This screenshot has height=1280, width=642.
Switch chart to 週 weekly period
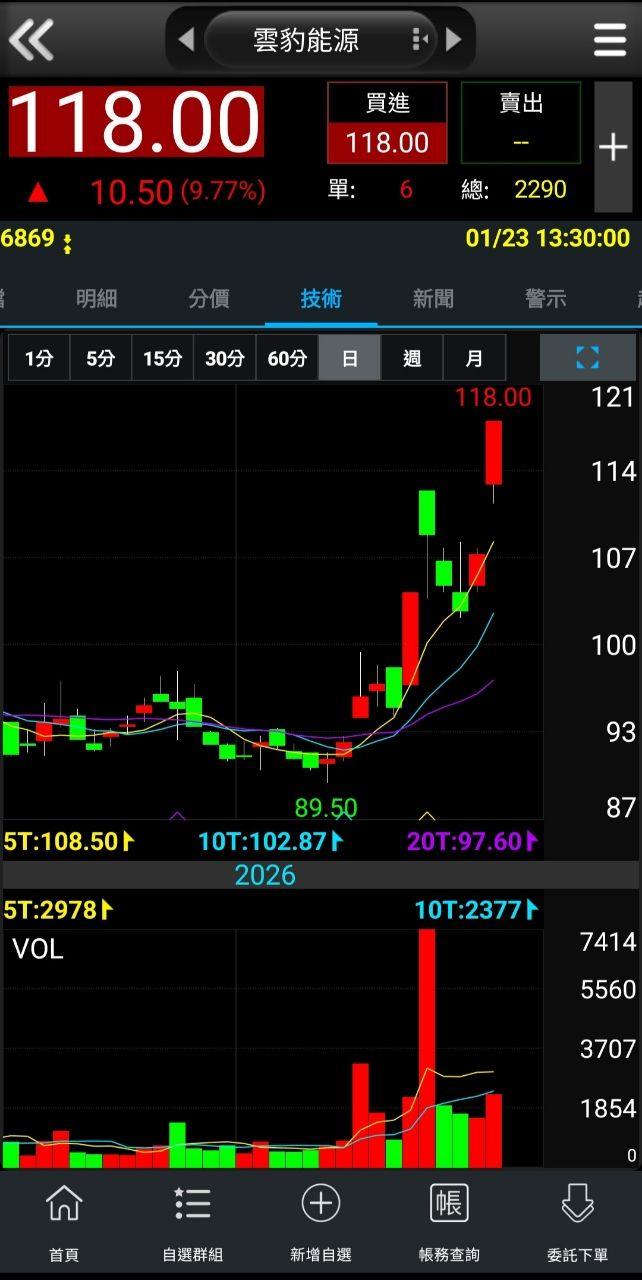tap(412, 358)
